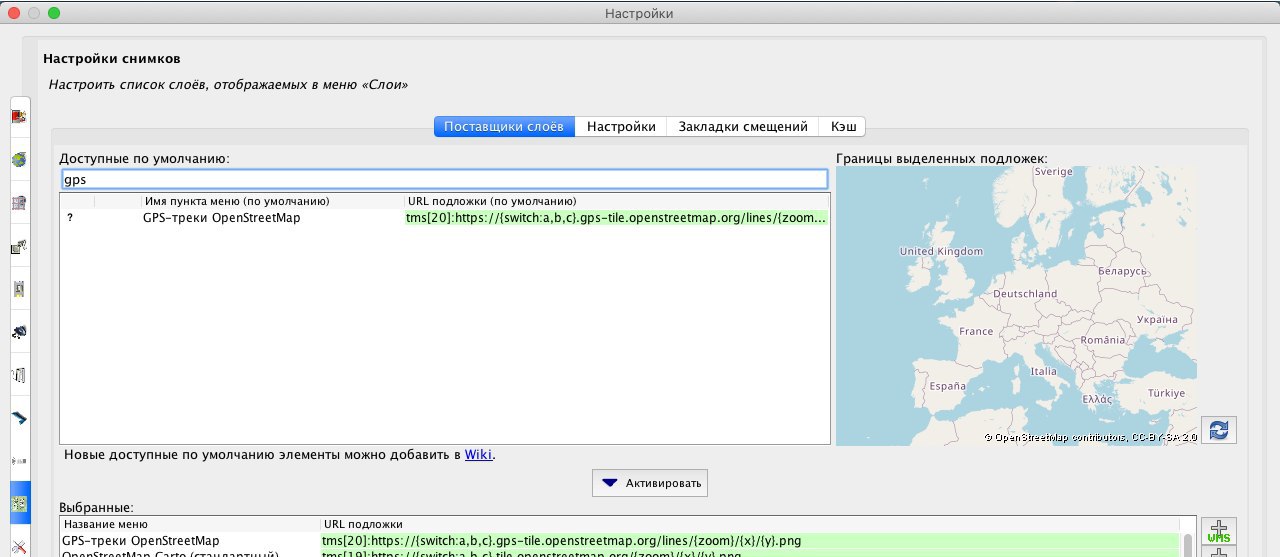Add a new WMS entry button
The height and width of the screenshot is (557, 1280).
click(1218, 531)
